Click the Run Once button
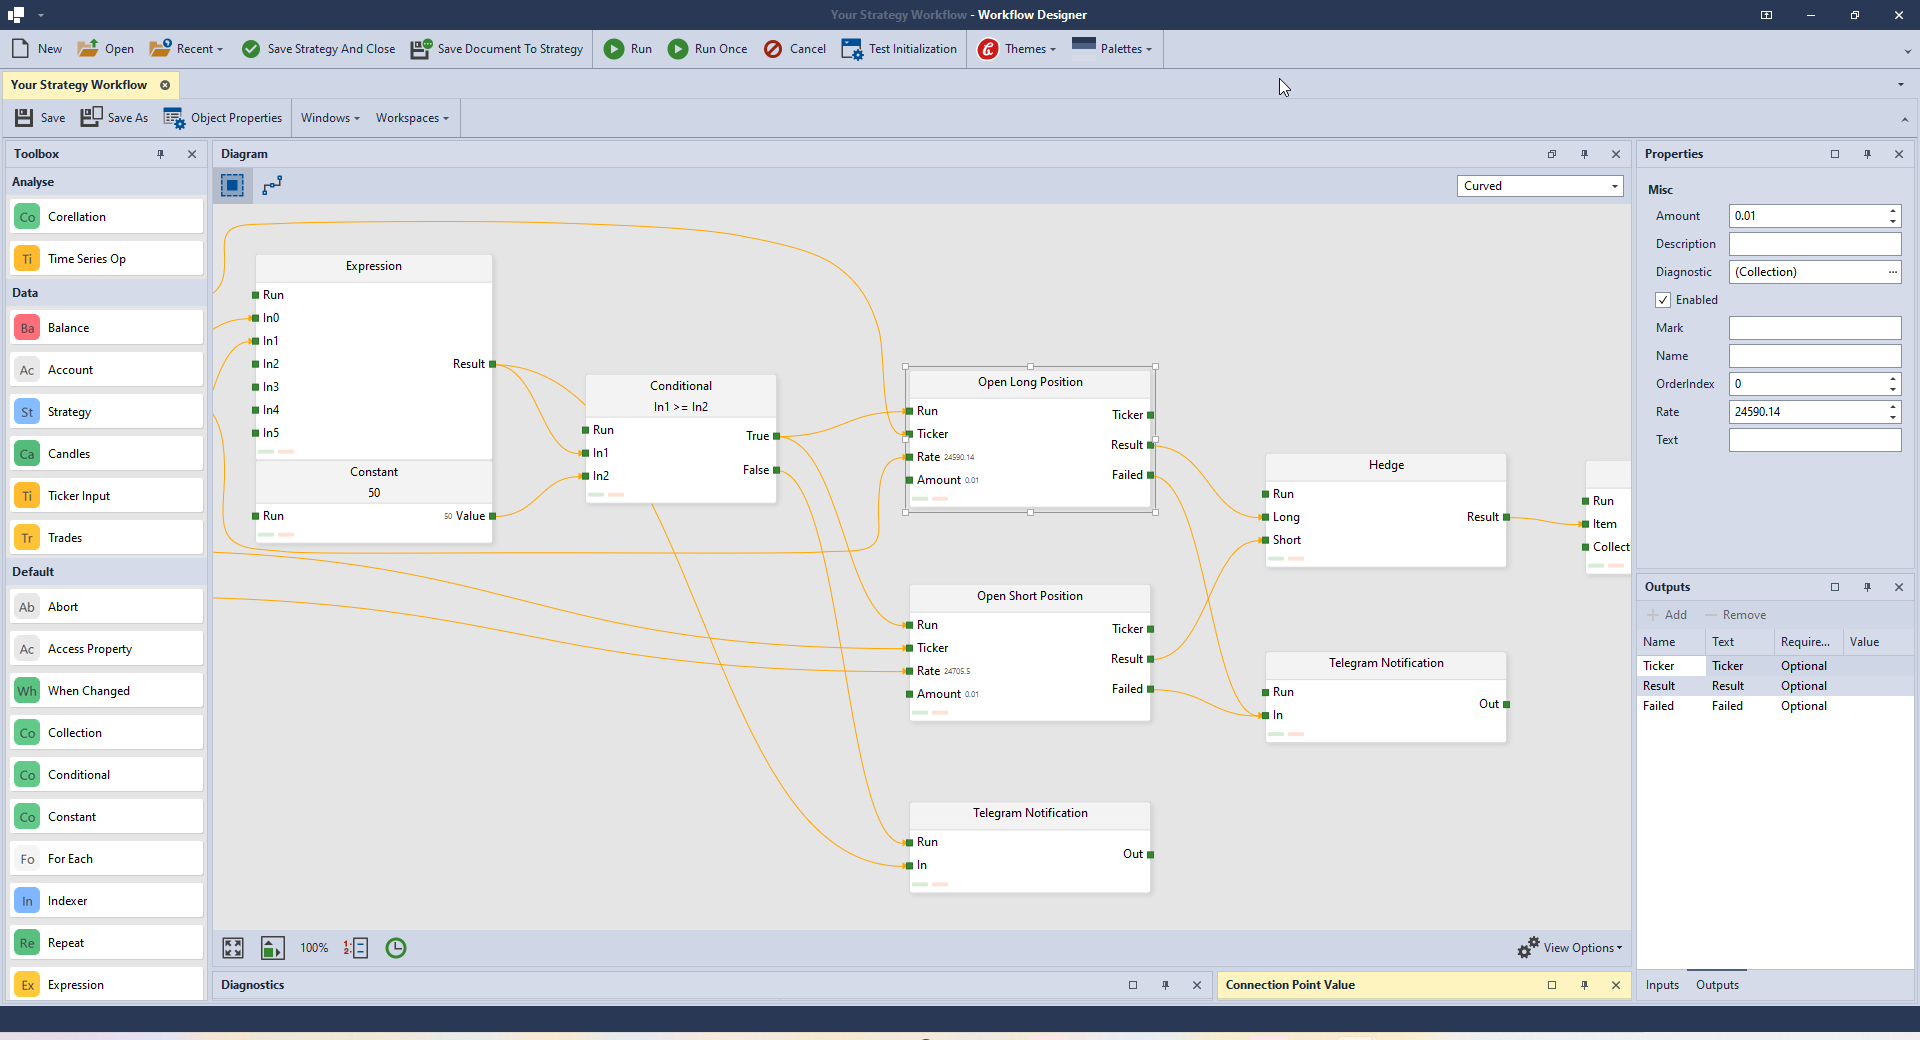The image size is (1920, 1040). [x=707, y=48]
